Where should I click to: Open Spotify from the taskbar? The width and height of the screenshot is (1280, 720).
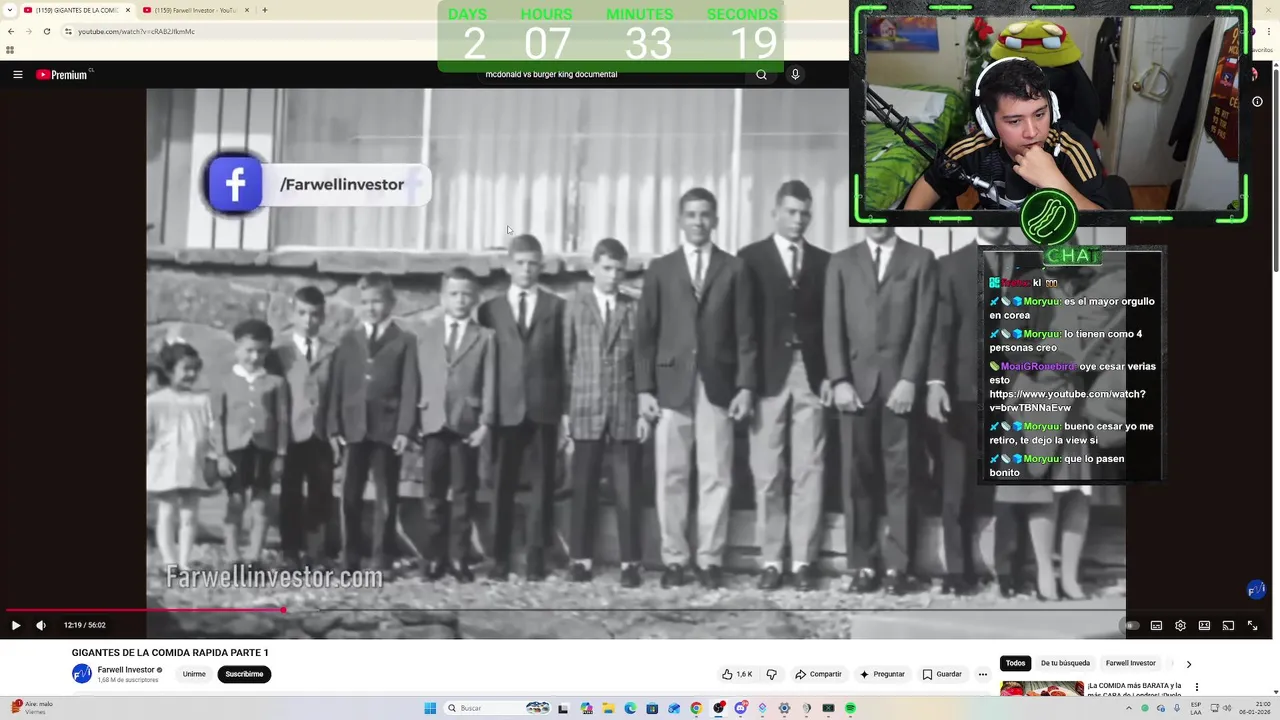850,708
